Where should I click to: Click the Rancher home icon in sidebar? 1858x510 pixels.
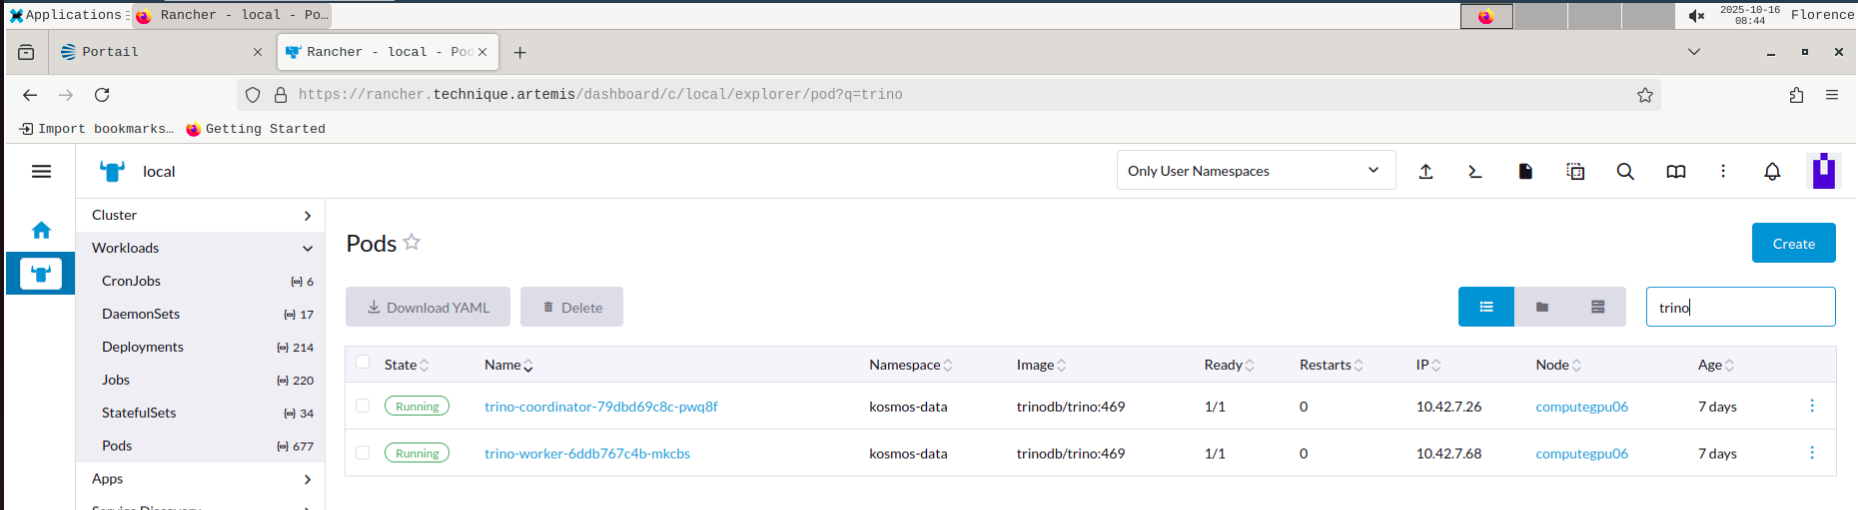[x=41, y=231]
